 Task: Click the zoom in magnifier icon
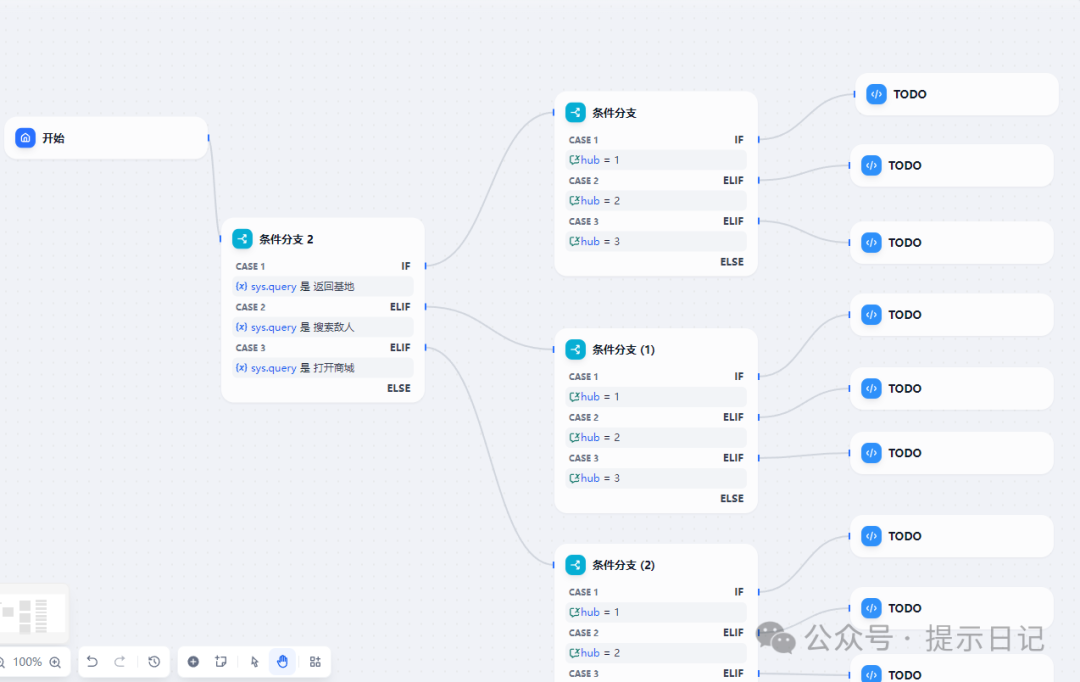tap(55, 662)
